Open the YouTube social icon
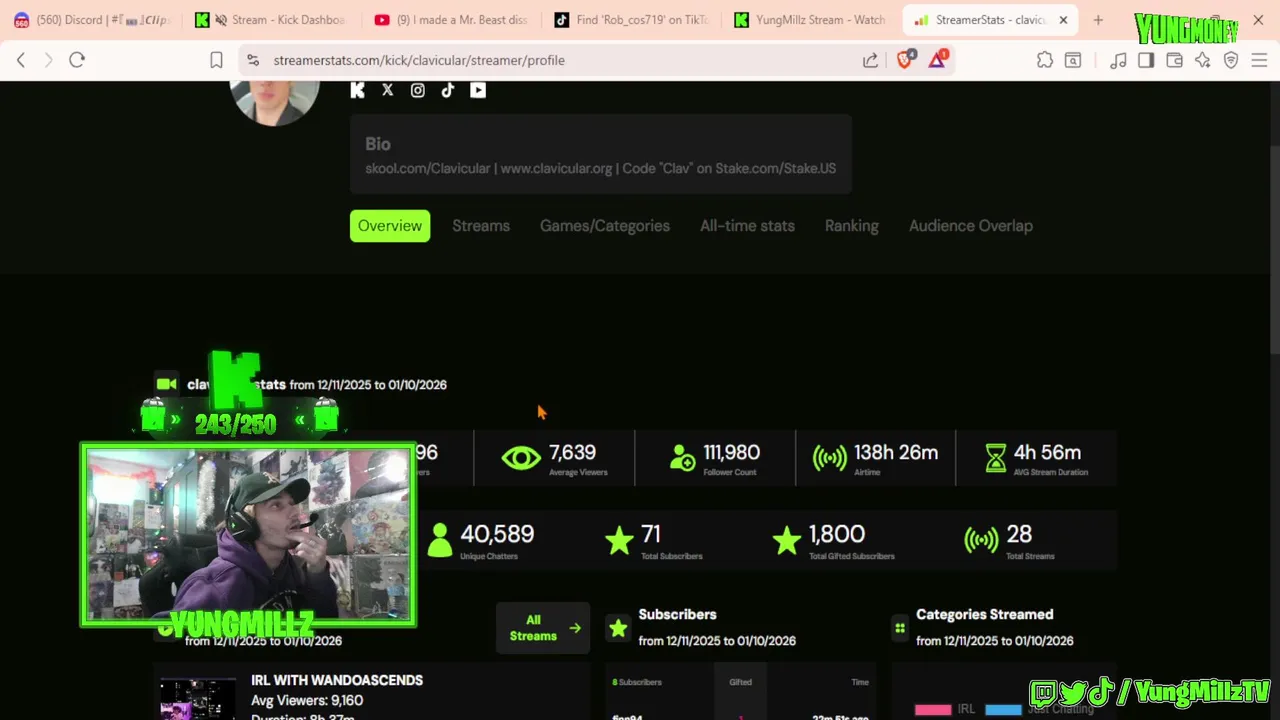The width and height of the screenshot is (1280, 720). tap(478, 90)
